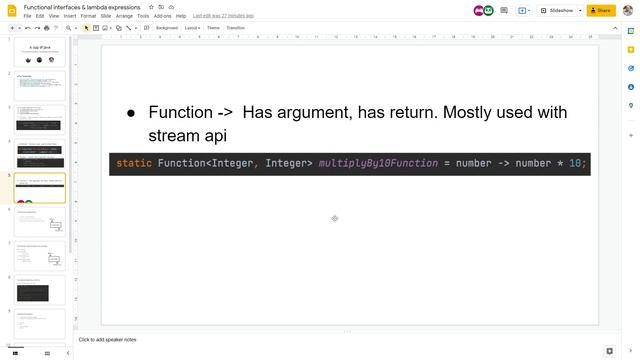View cloud document status icon
The height and width of the screenshot is (360, 640).
[171, 7]
